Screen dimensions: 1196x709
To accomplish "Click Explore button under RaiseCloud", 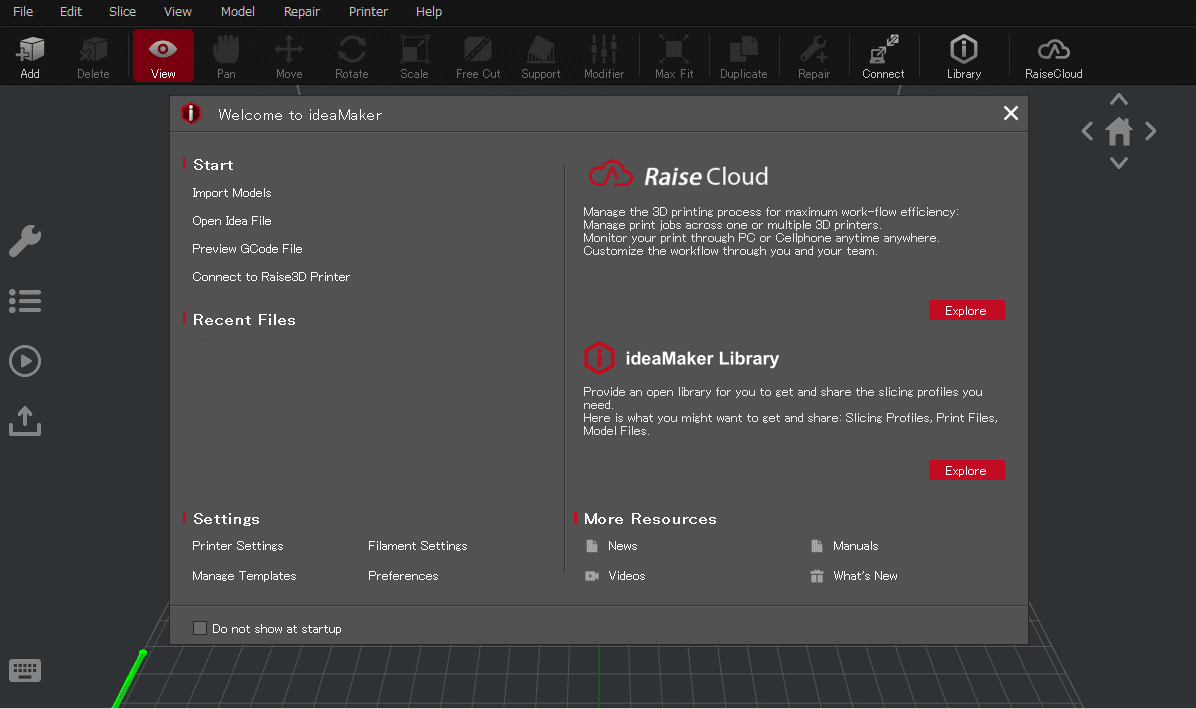I will click(x=966, y=310).
